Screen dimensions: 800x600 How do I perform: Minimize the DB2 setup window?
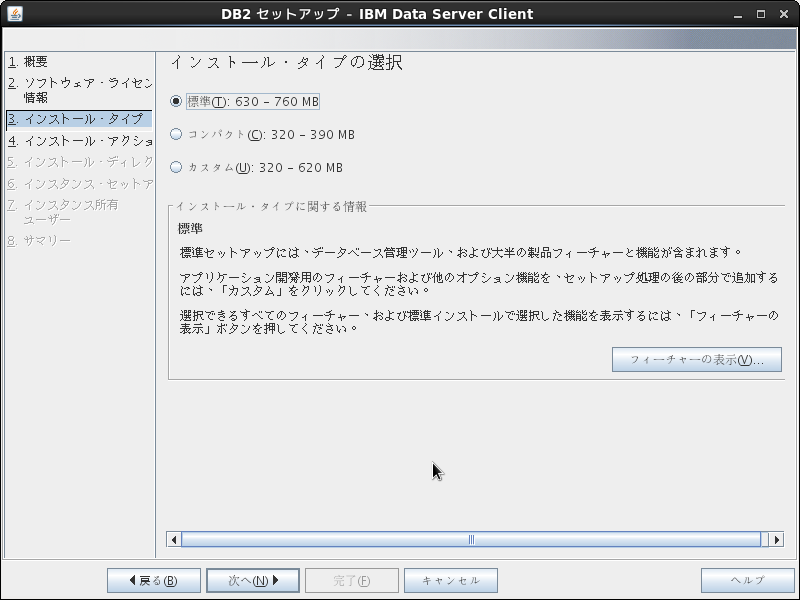[x=738, y=14]
